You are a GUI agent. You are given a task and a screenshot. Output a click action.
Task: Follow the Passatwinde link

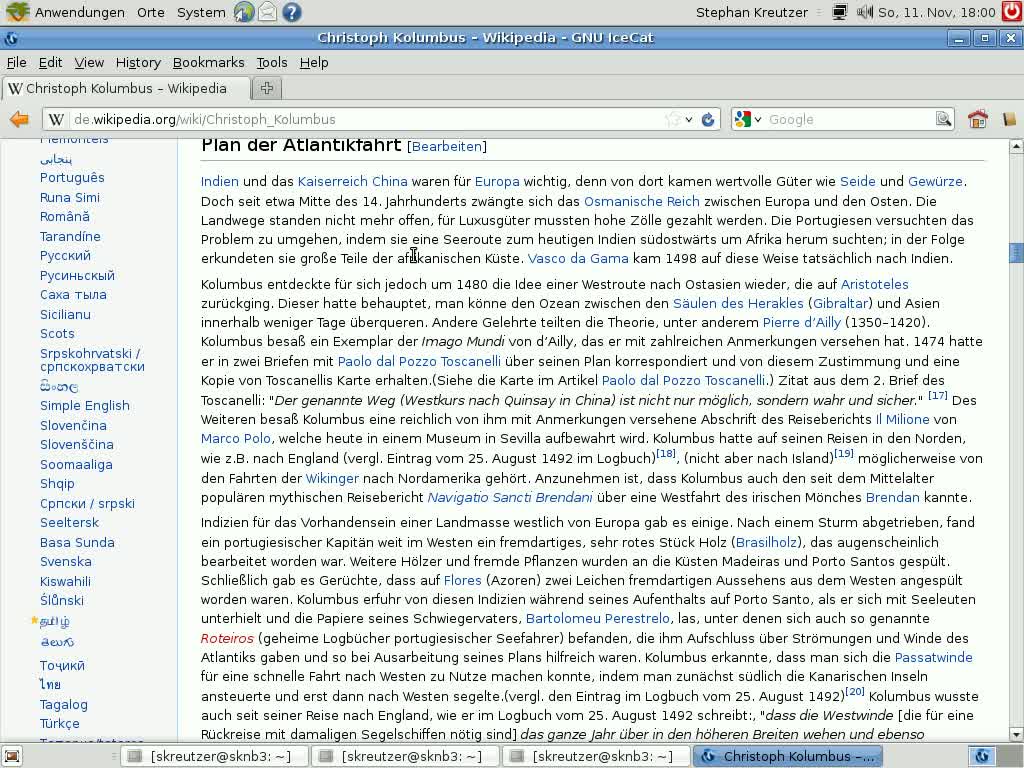[934, 658]
